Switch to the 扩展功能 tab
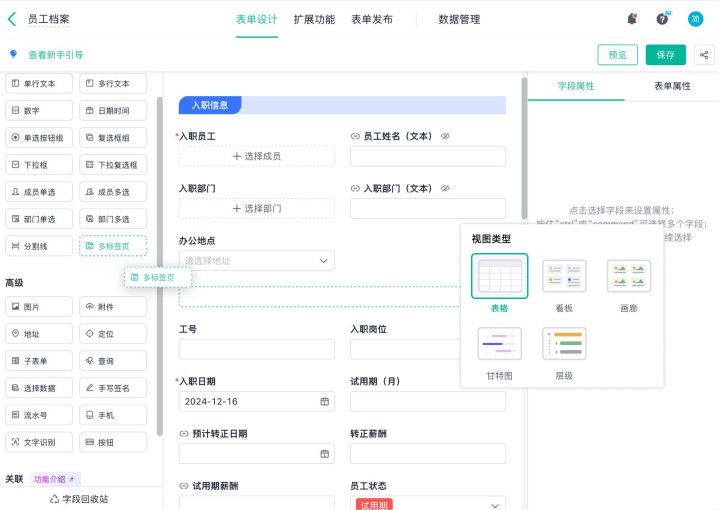Viewport: 719px width, 510px height. [x=314, y=19]
